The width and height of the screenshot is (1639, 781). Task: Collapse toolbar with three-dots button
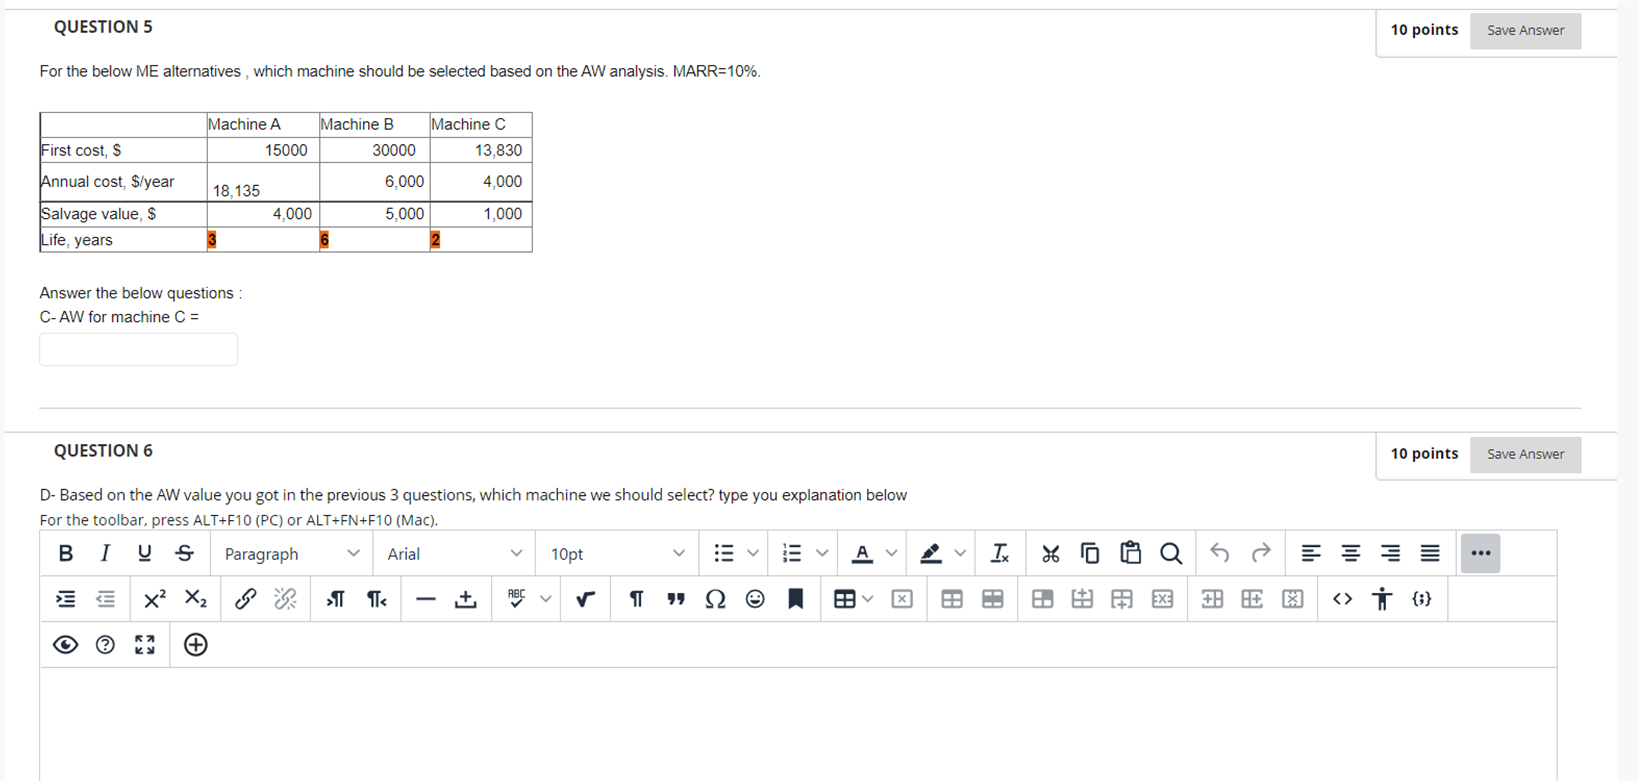[1480, 553]
